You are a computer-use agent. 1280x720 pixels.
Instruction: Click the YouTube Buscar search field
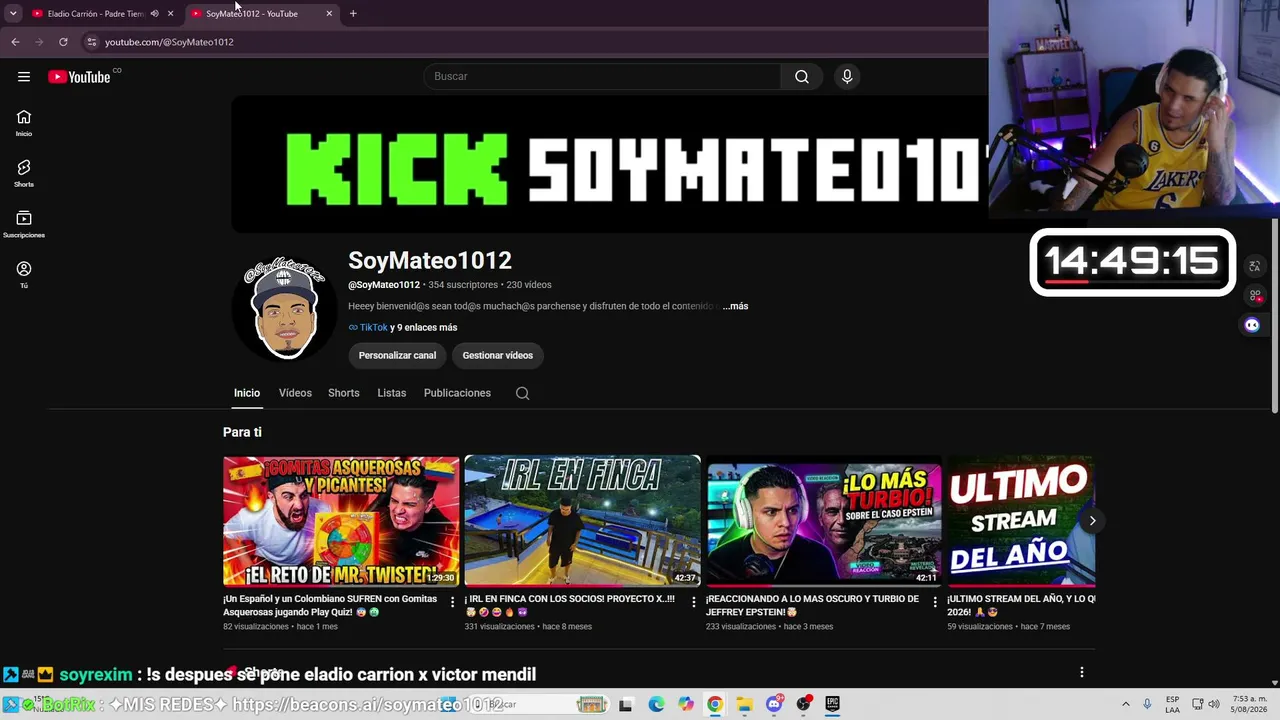point(602,77)
